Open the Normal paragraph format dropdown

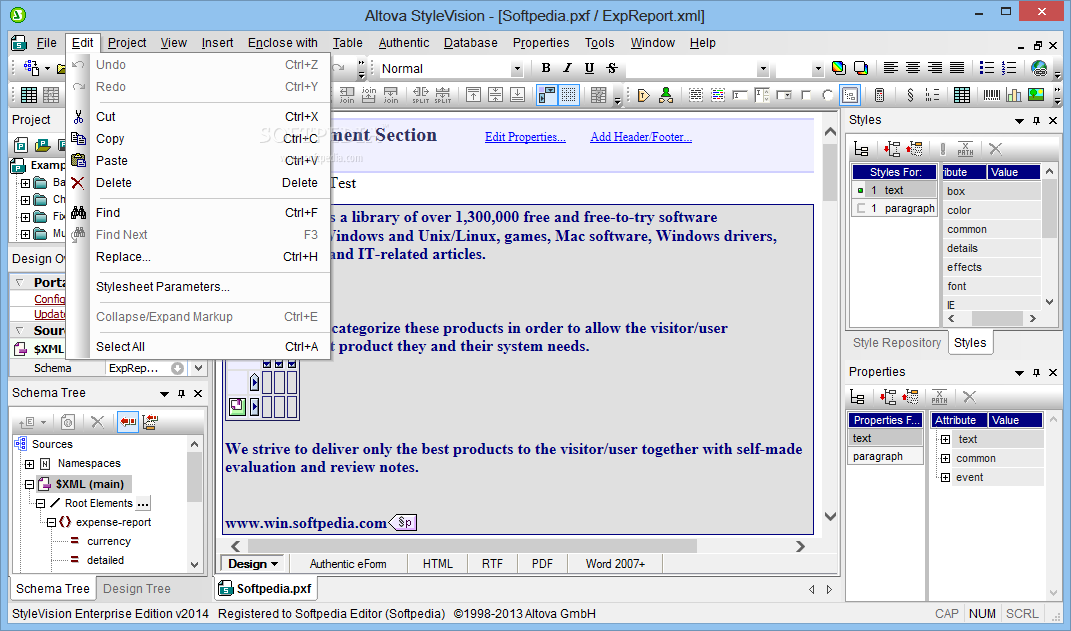pyautogui.click(x=516, y=68)
